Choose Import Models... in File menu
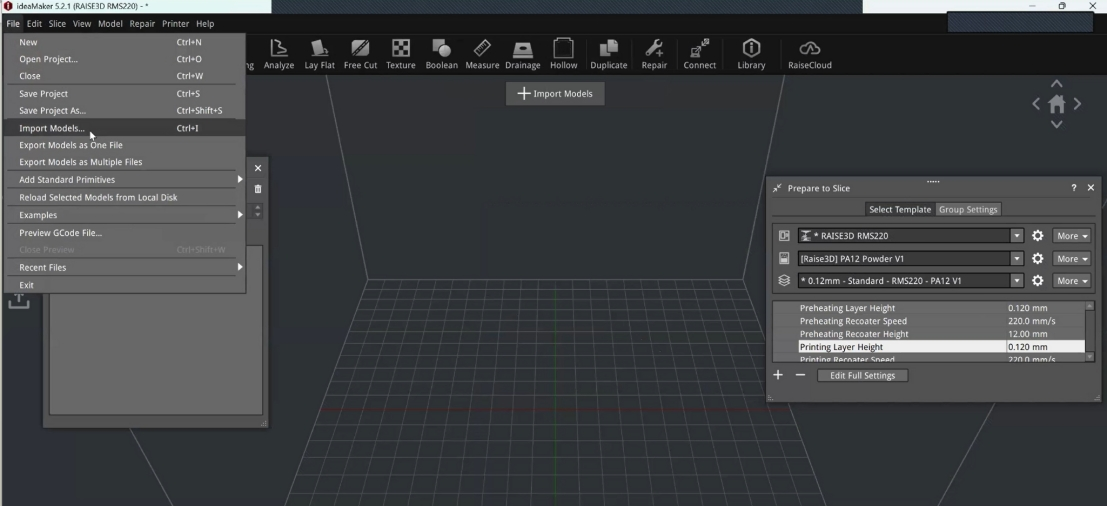Image resolution: width=1107 pixels, height=506 pixels. (125, 128)
